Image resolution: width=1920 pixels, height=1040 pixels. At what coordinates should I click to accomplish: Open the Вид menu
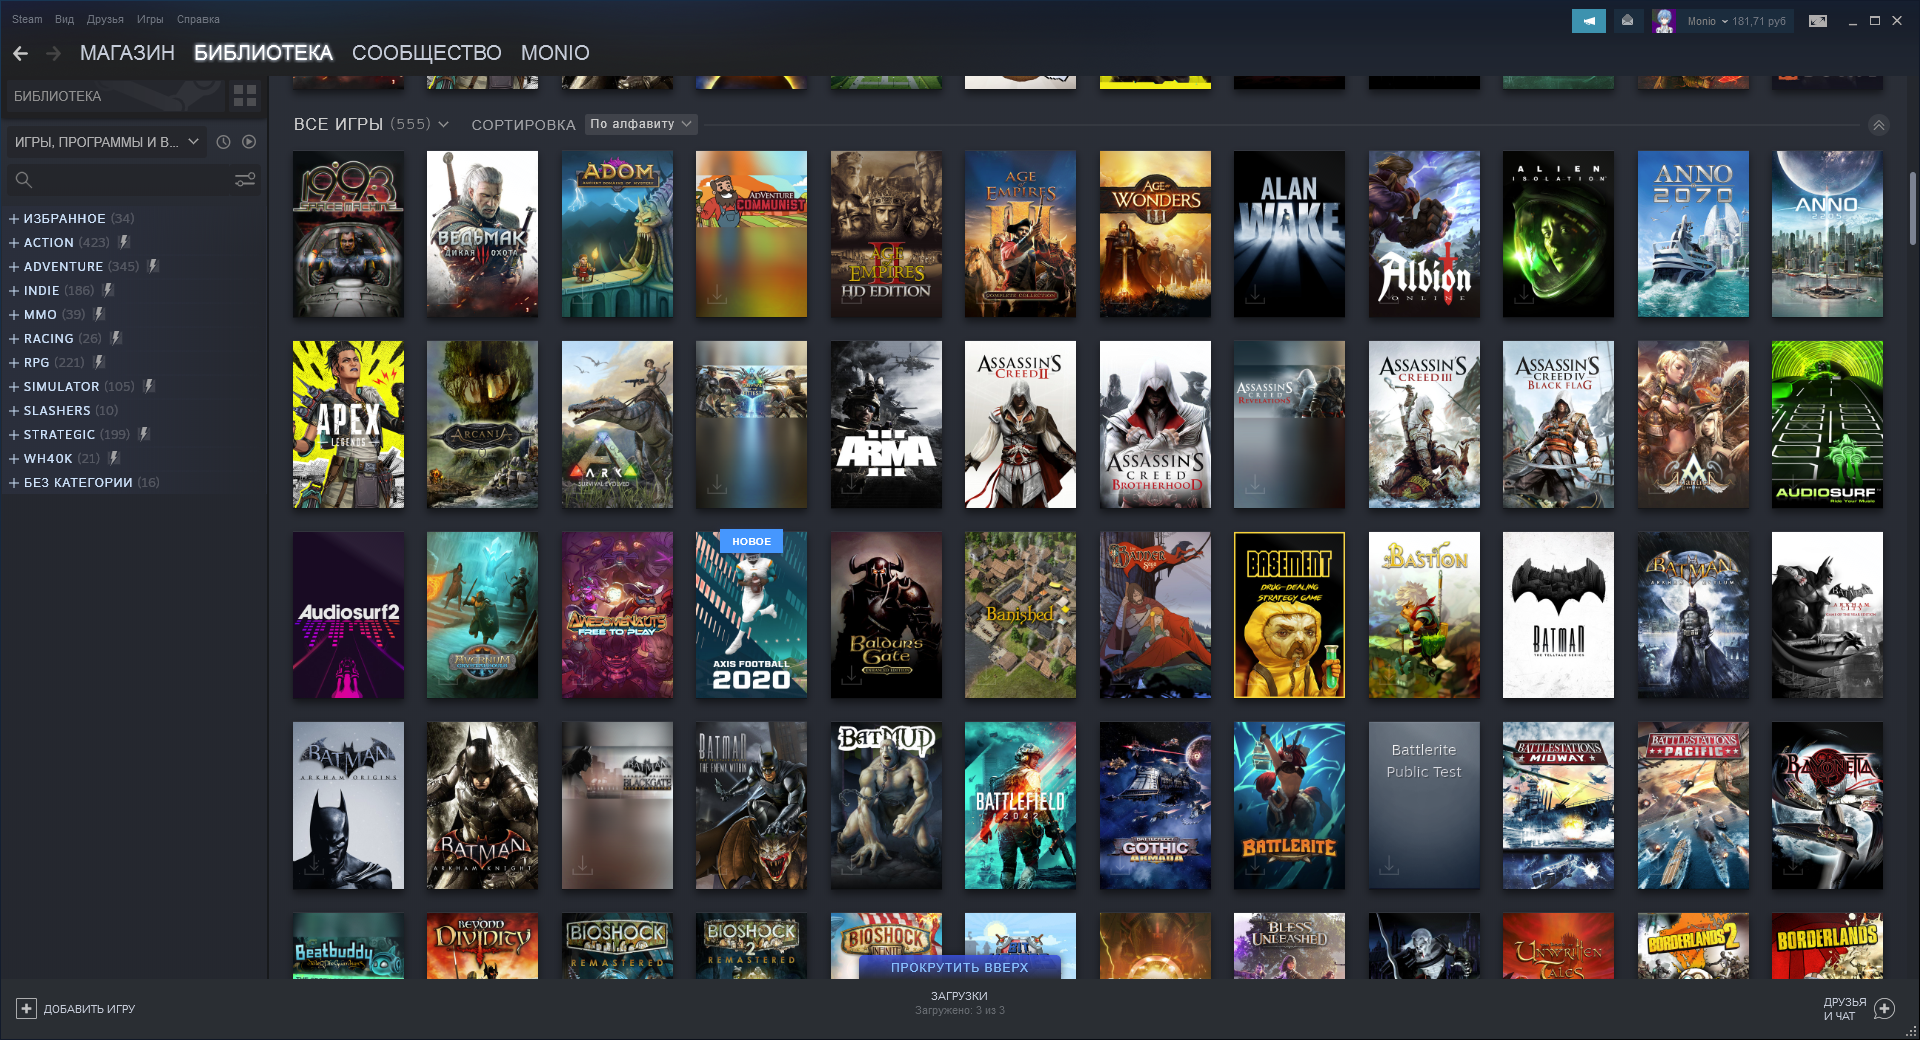click(x=65, y=19)
